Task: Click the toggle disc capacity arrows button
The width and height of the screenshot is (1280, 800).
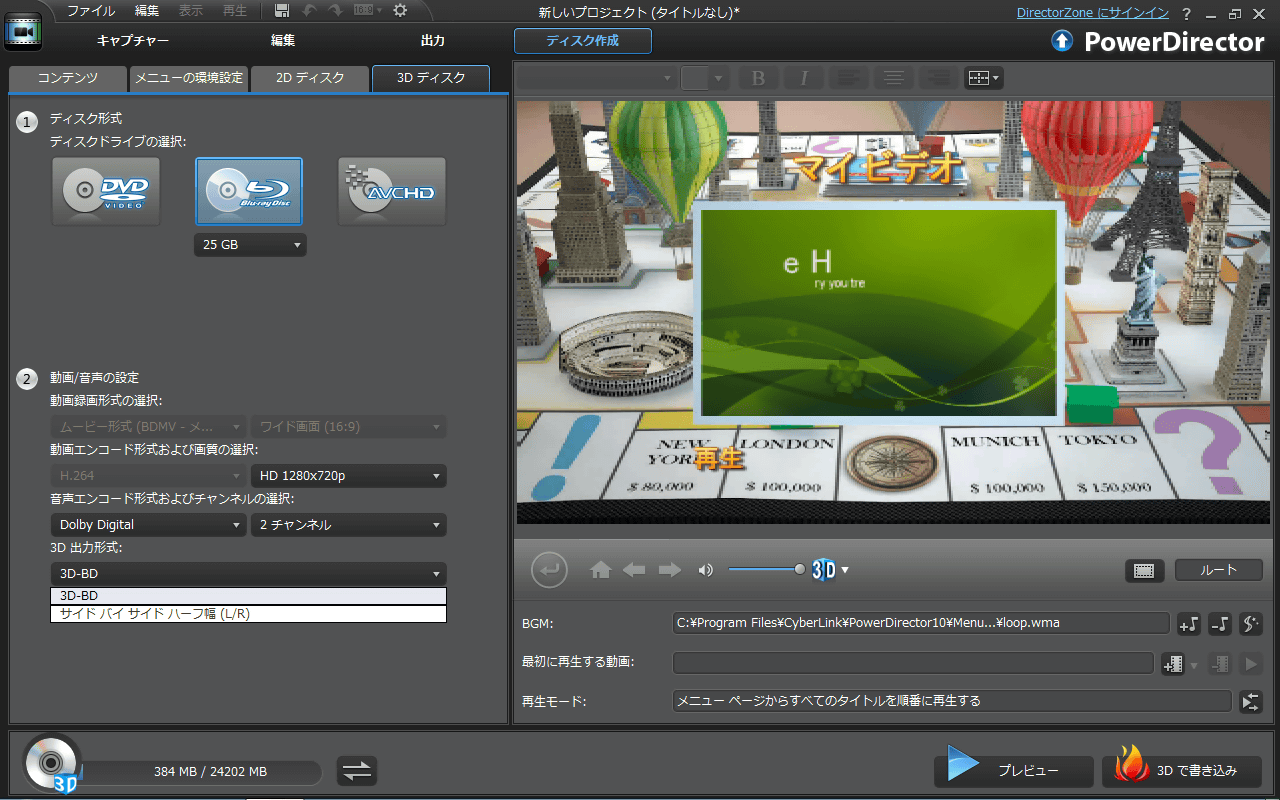Action: click(357, 771)
